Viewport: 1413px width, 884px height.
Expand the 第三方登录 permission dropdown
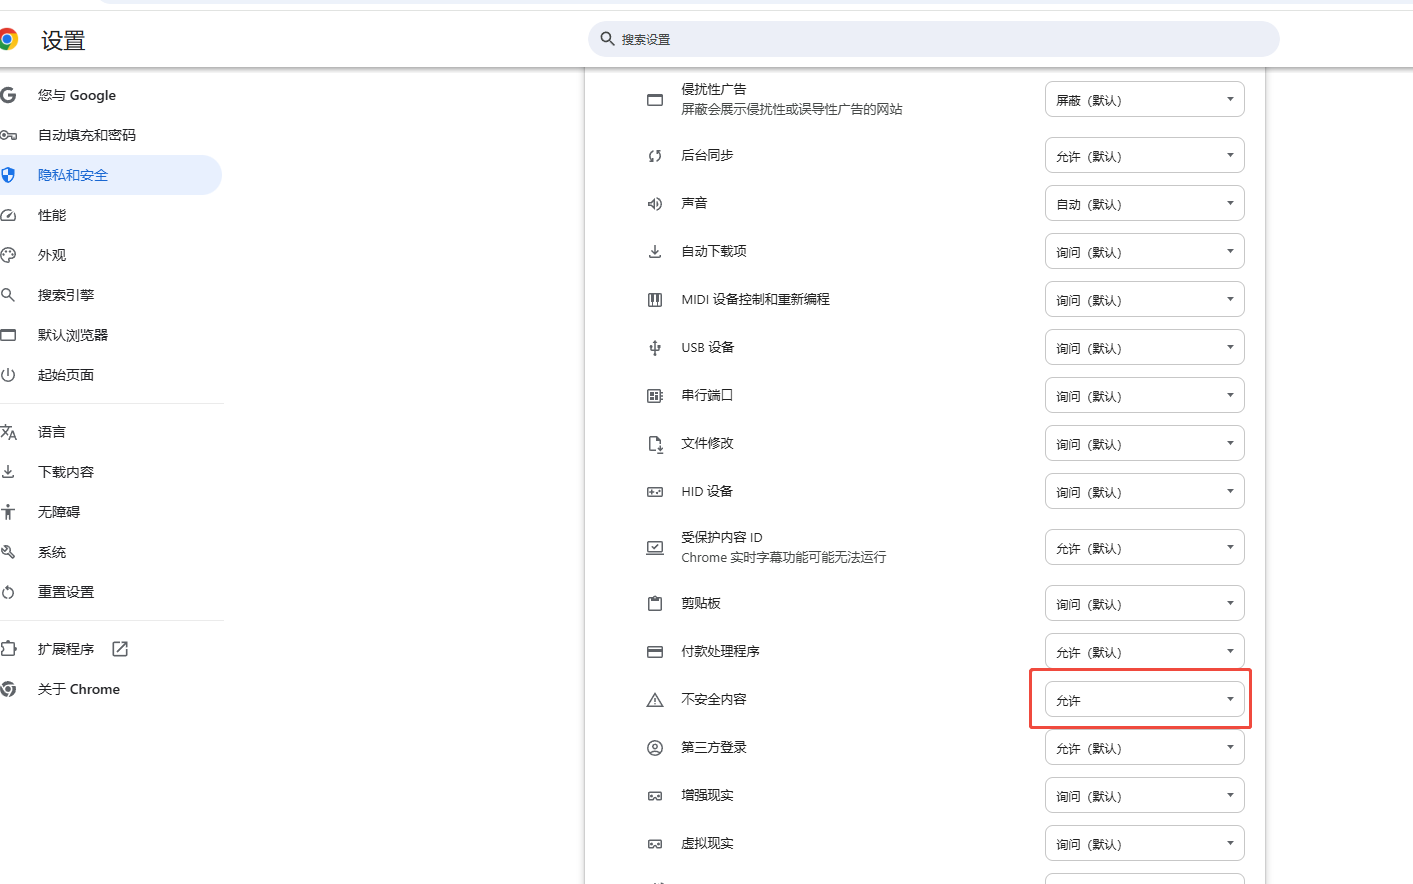coord(1145,747)
